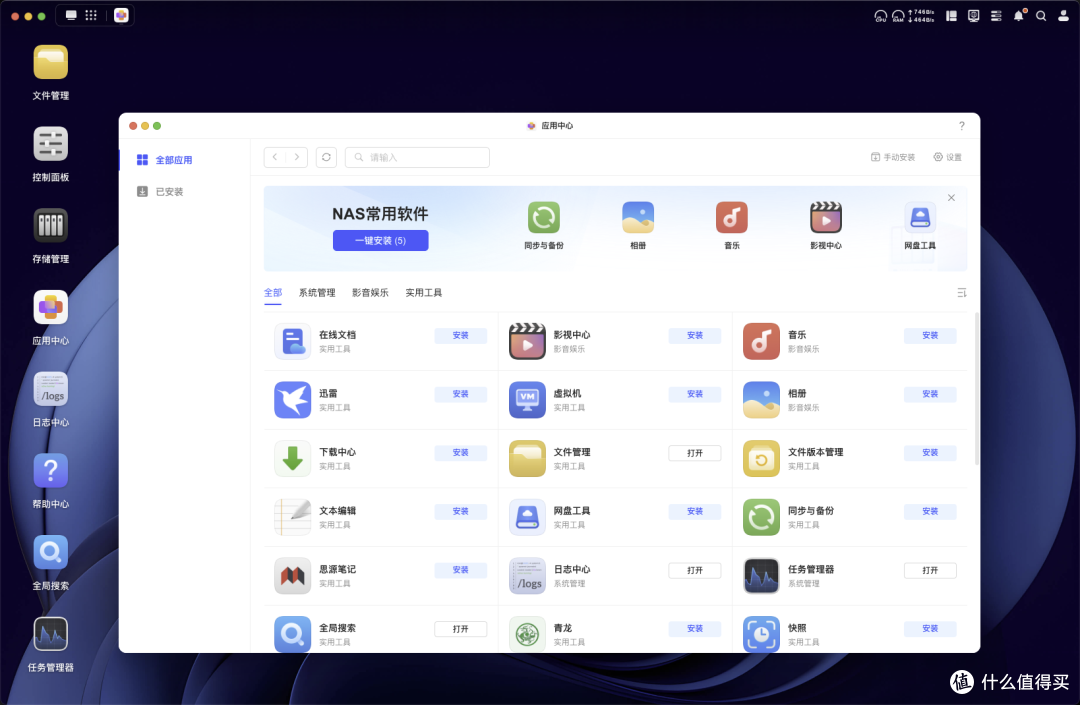Click 手动安装 in the toolbar

coord(893,157)
